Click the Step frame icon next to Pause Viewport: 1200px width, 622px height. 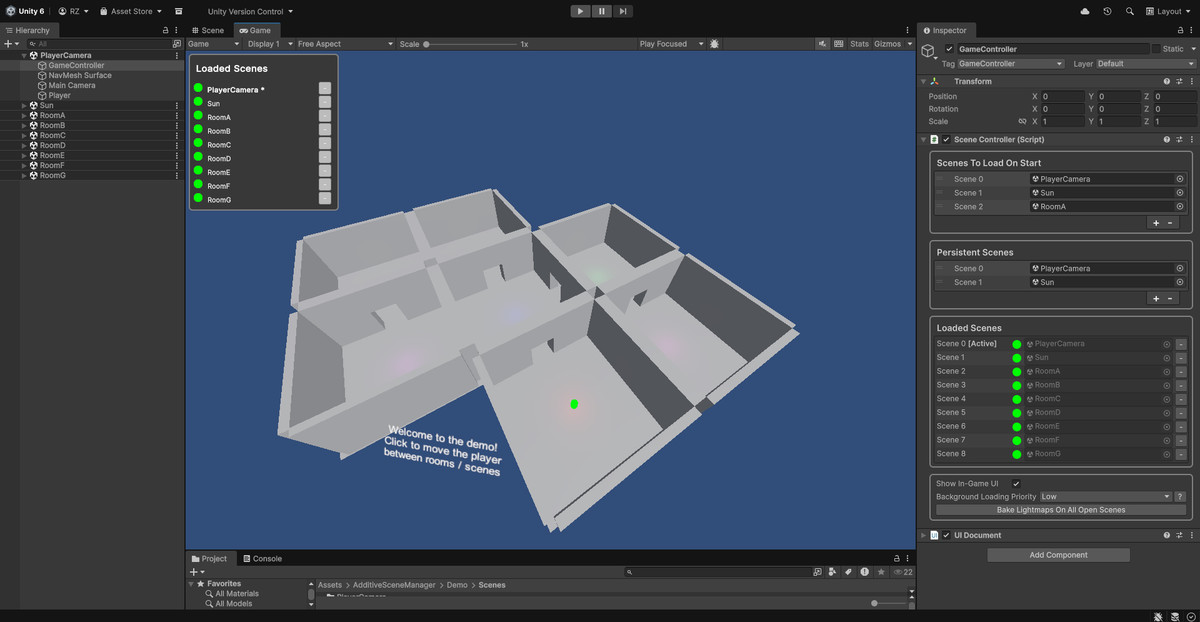click(624, 11)
